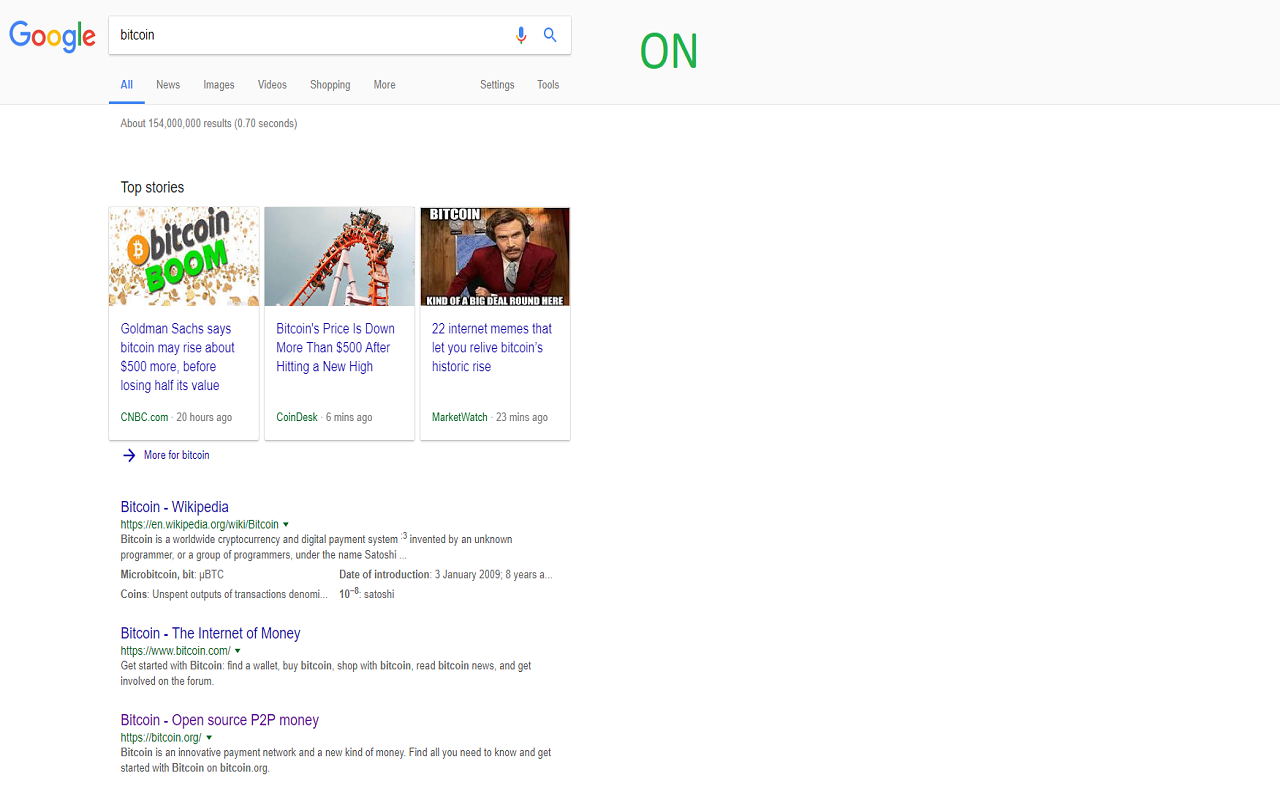Click into the bitcoin search input field
The image size is (1280, 800).
(310, 35)
